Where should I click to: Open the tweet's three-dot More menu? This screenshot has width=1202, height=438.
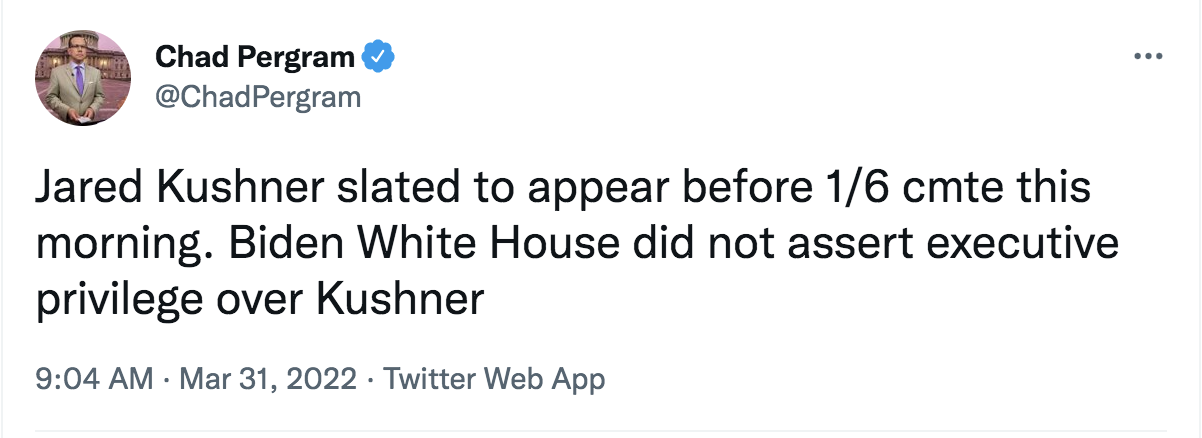pyautogui.click(x=1148, y=58)
